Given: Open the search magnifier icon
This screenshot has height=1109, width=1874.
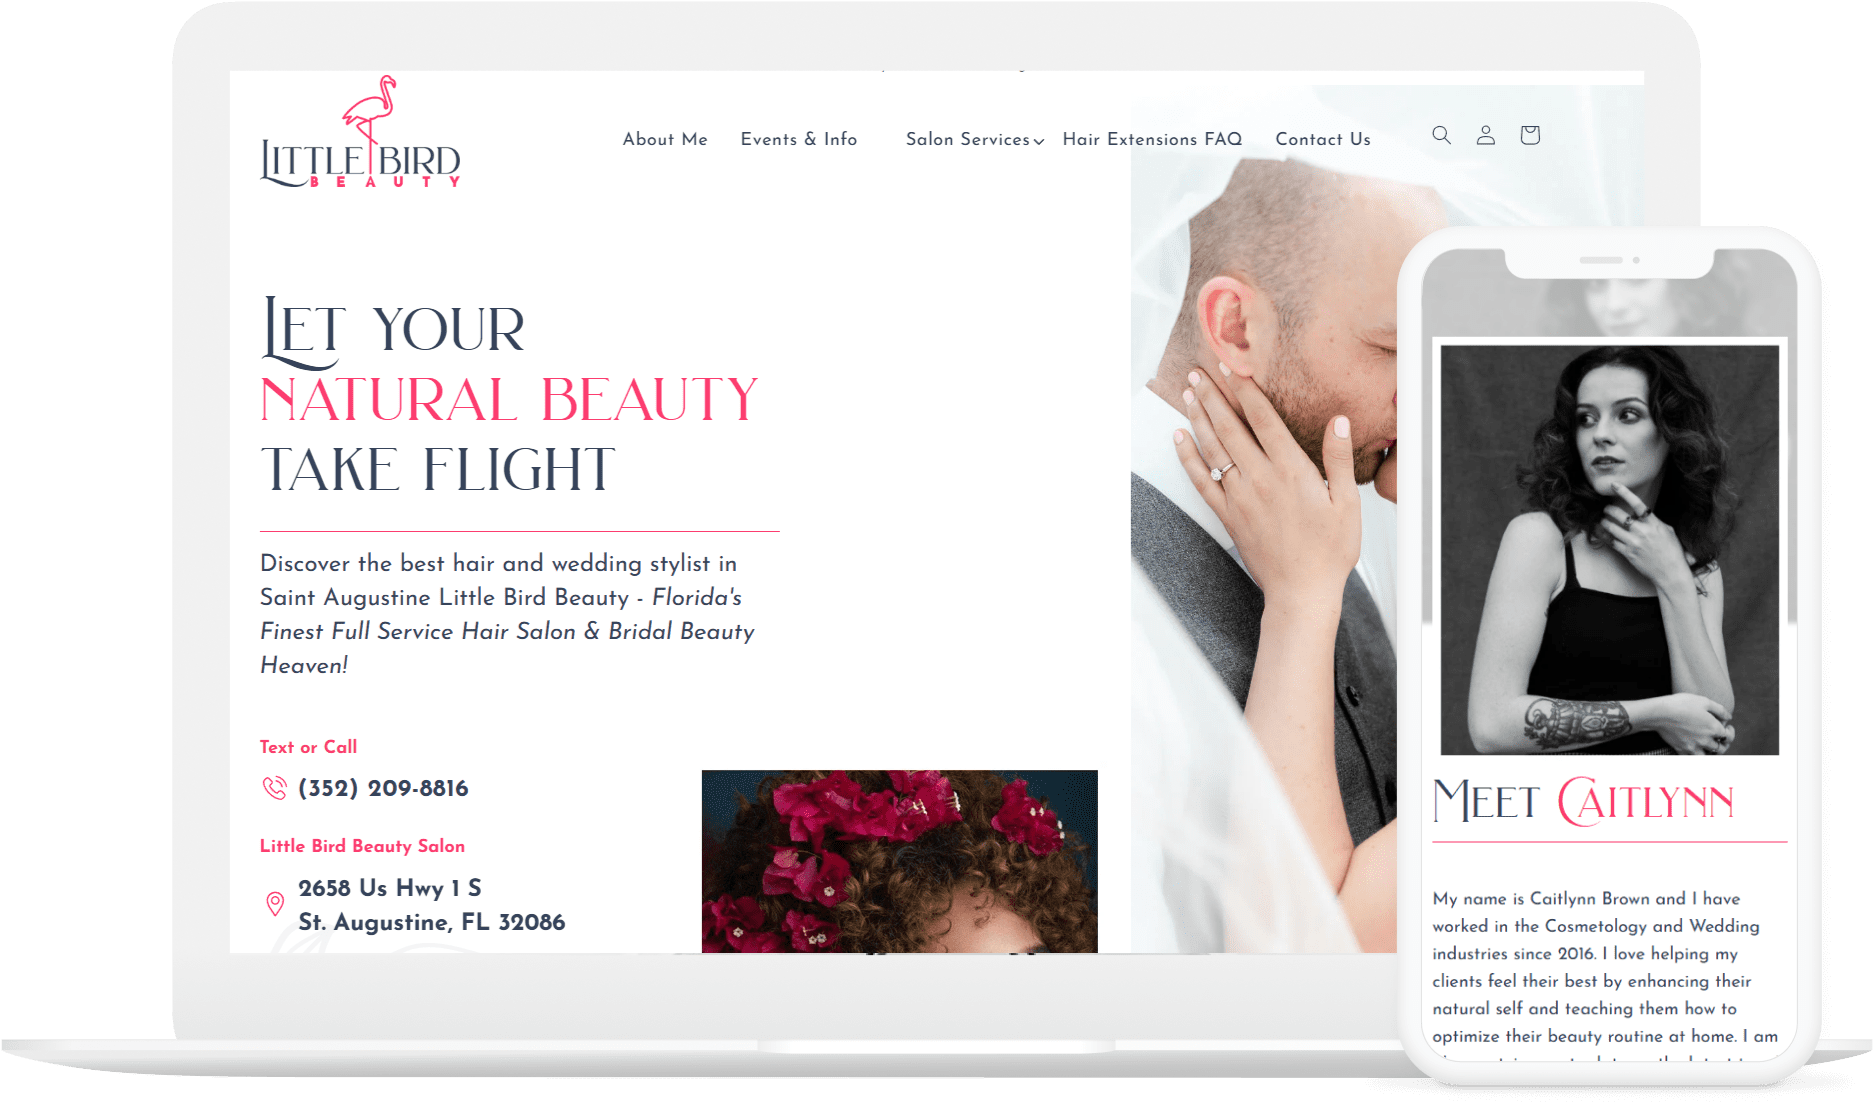Looking at the screenshot, I should pos(1441,135).
